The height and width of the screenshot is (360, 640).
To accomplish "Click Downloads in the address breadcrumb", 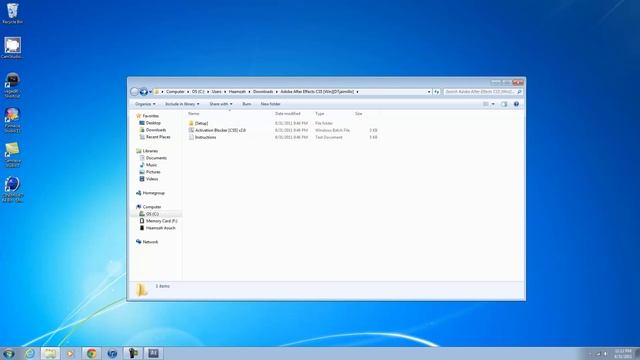I will 263,92.
